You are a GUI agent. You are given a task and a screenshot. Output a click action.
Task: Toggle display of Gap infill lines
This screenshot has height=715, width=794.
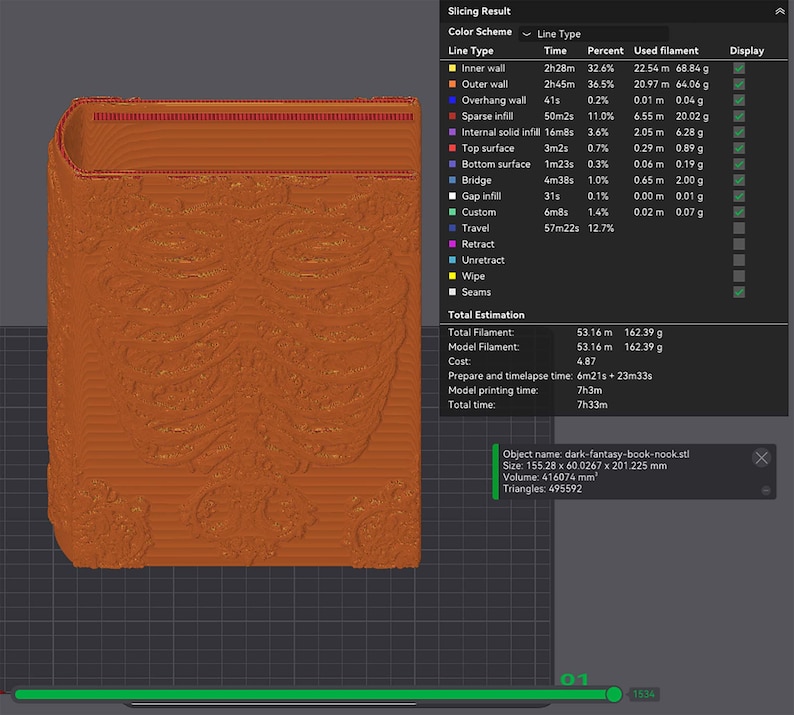[x=739, y=196]
